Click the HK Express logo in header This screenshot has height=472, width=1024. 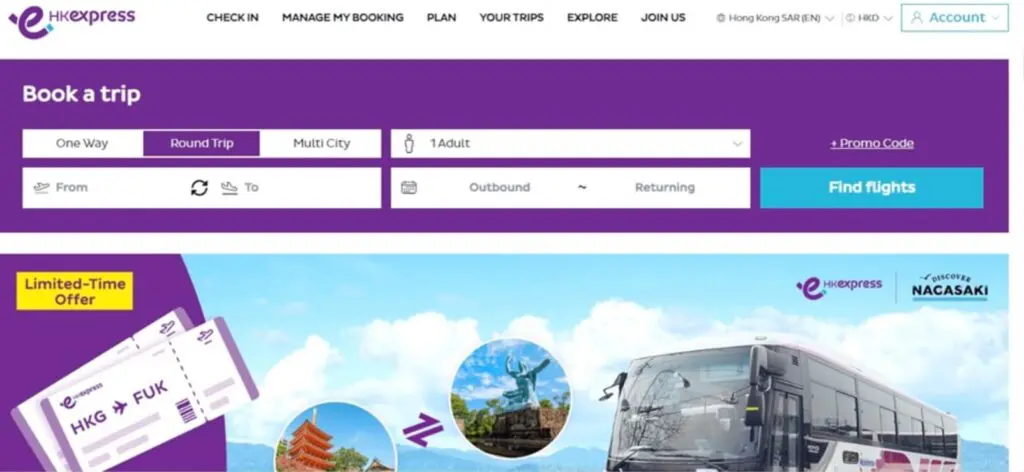71,20
